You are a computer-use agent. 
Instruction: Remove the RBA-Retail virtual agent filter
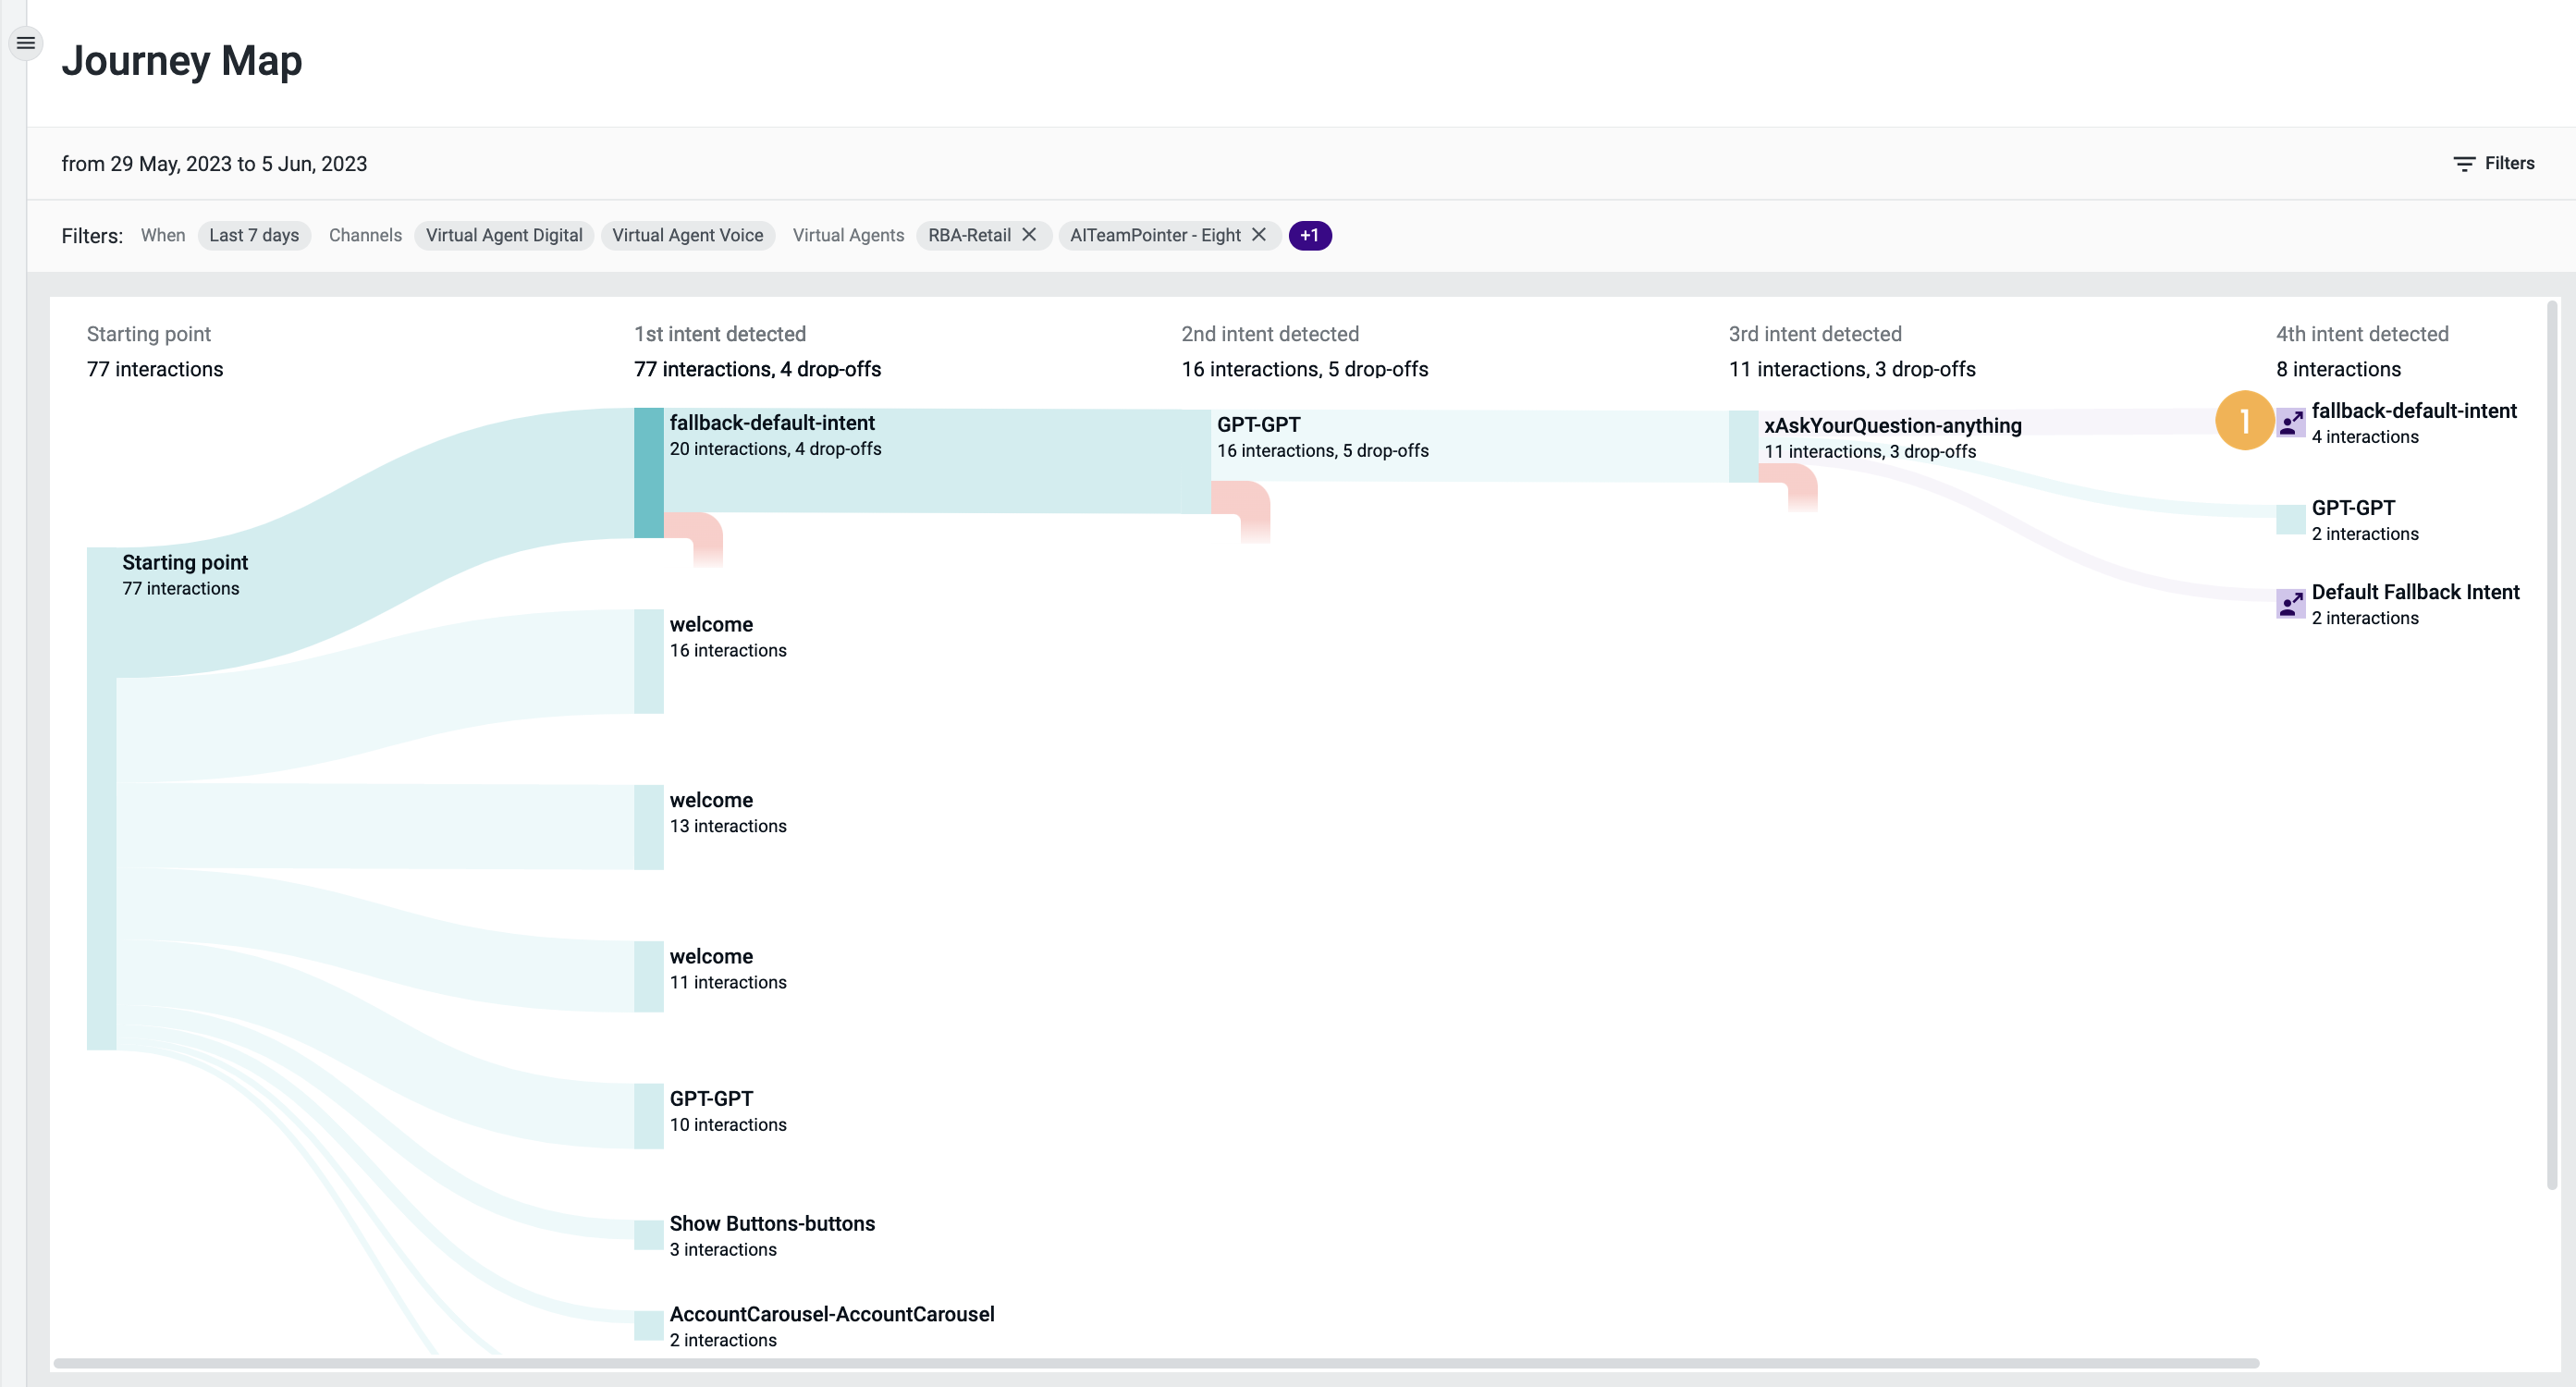tap(1030, 235)
